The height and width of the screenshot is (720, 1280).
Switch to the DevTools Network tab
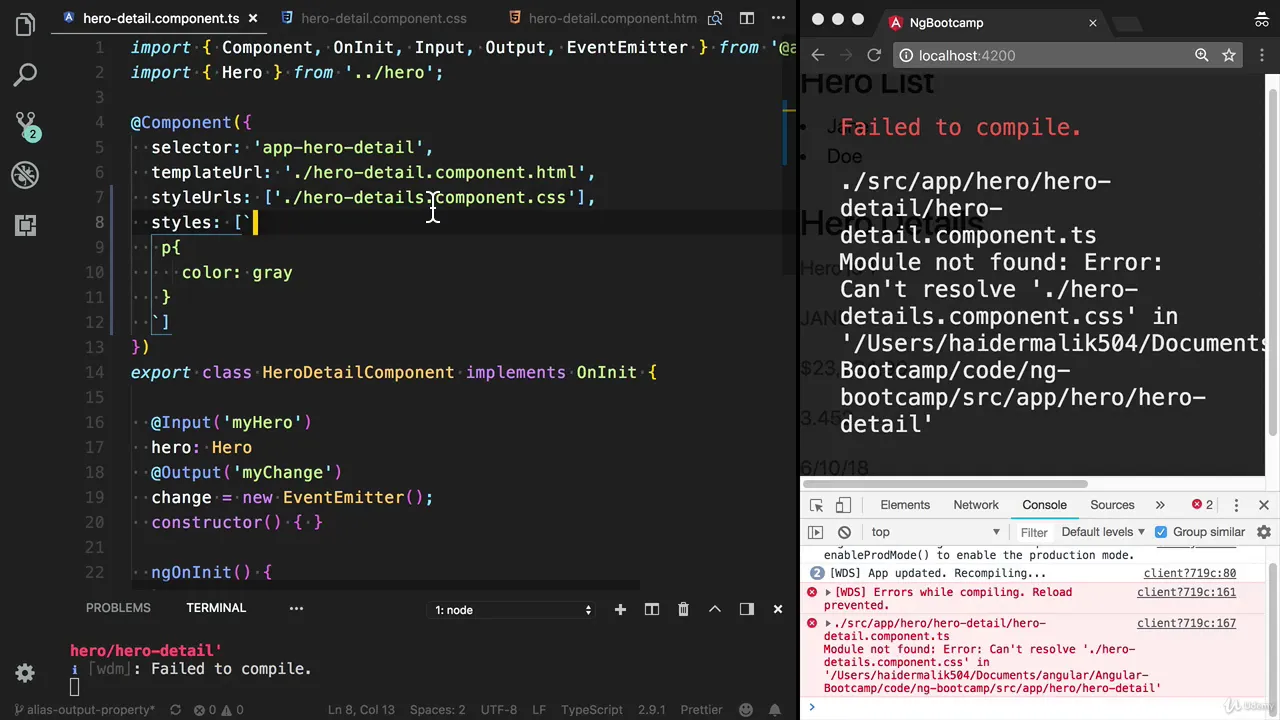pyautogui.click(x=976, y=505)
